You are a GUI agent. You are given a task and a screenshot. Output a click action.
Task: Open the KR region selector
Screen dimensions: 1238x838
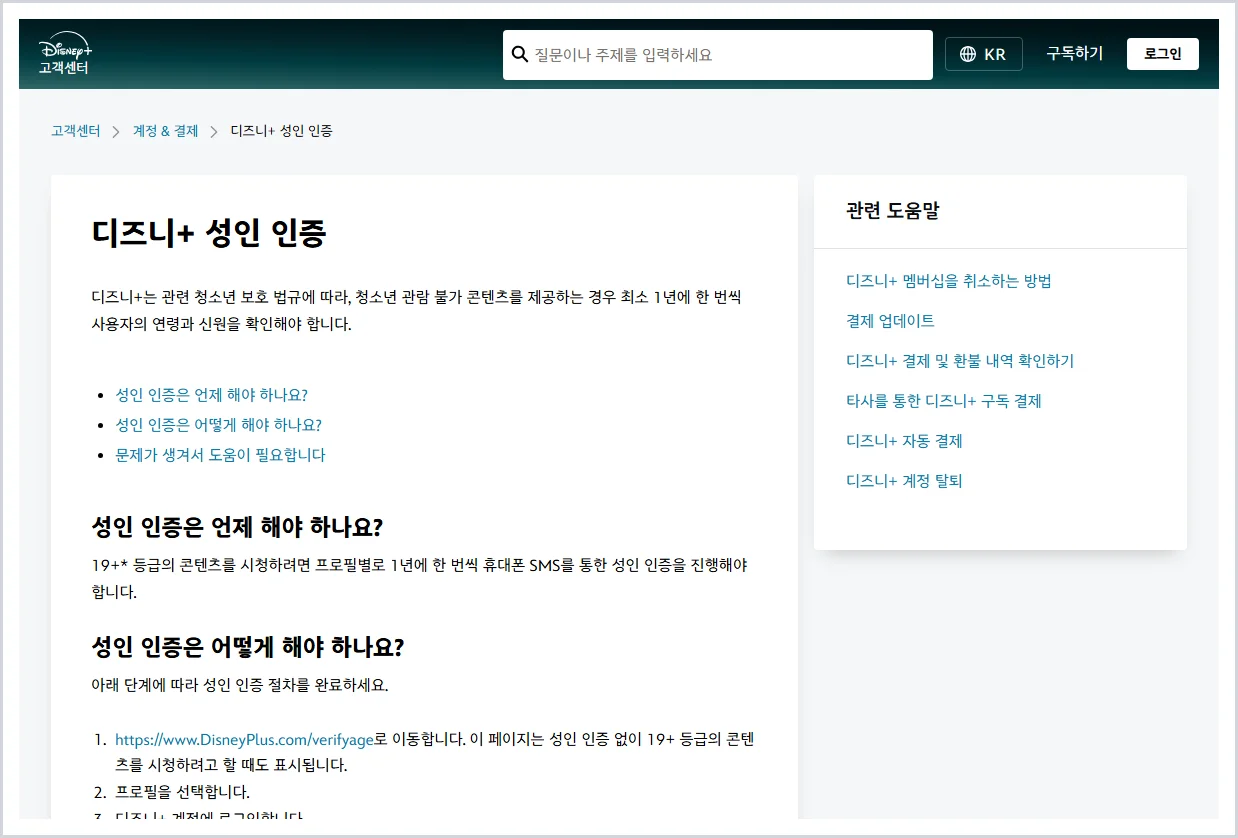[983, 54]
